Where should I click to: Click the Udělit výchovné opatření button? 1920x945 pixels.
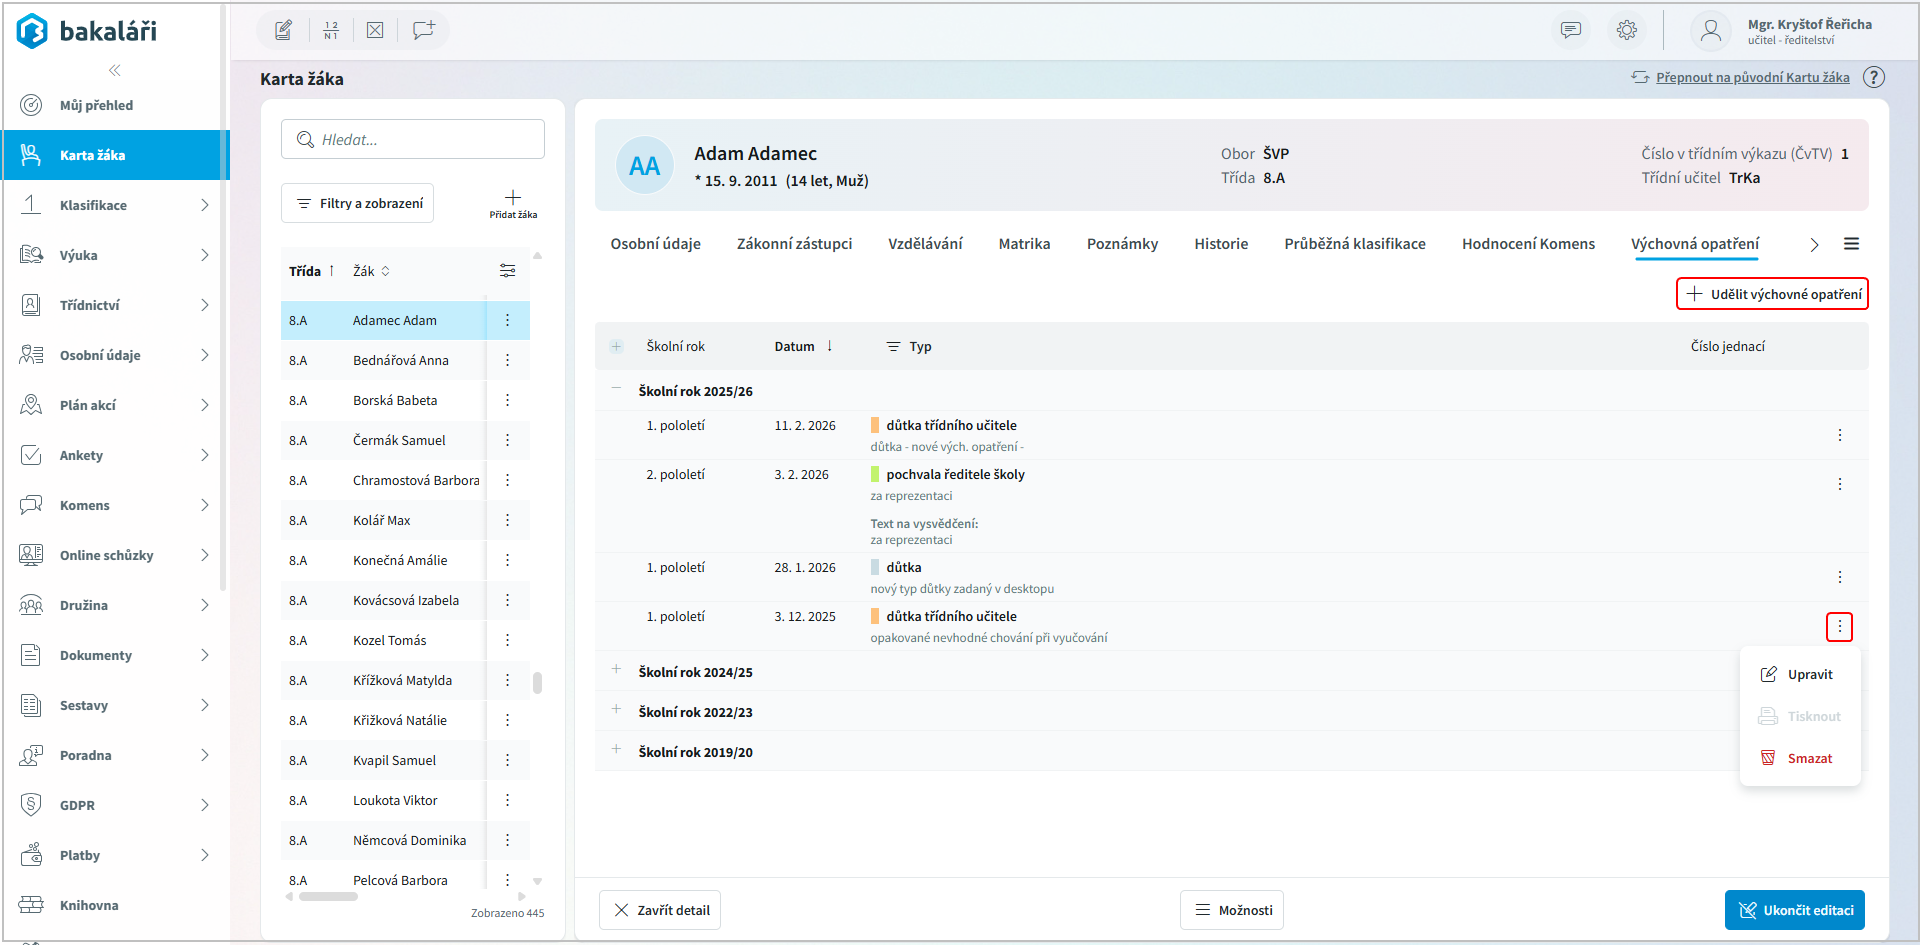pyautogui.click(x=1772, y=294)
